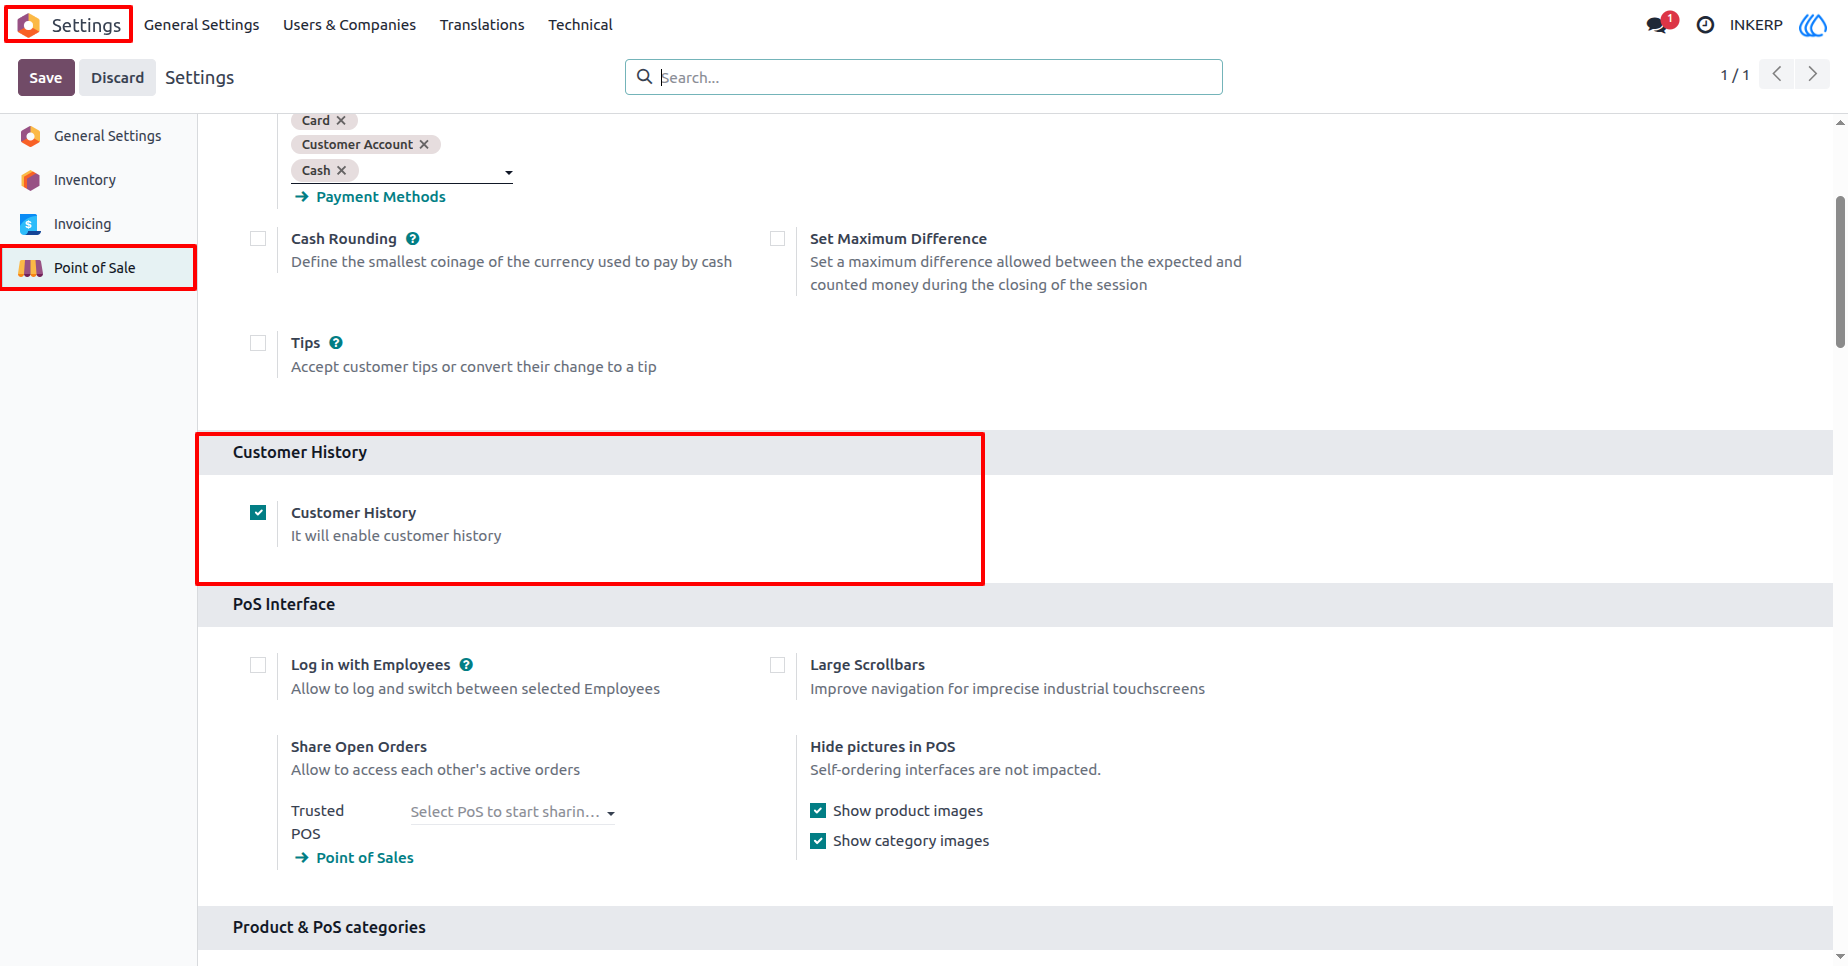
Task: Open the Technical menu
Action: [580, 25]
